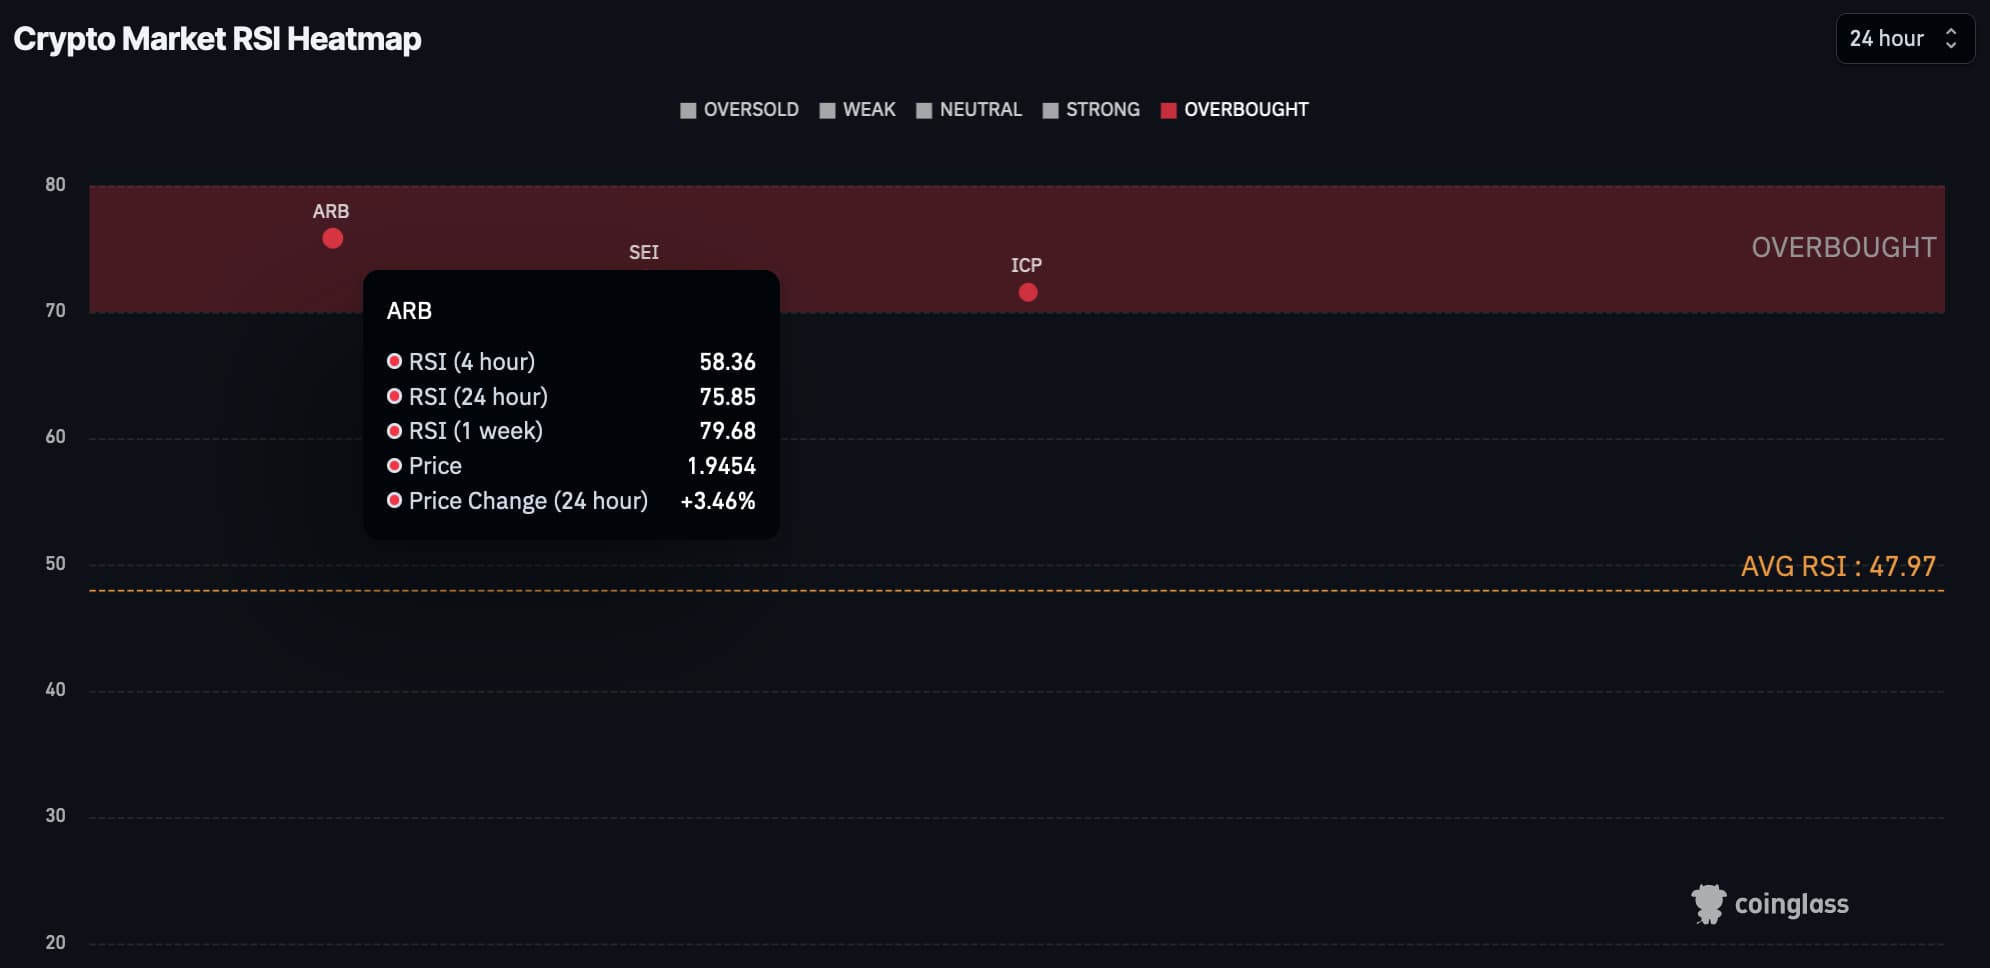Click the Price Change (24 hour) tooltip row
The width and height of the screenshot is (1990, 968).
pos(570,501)
